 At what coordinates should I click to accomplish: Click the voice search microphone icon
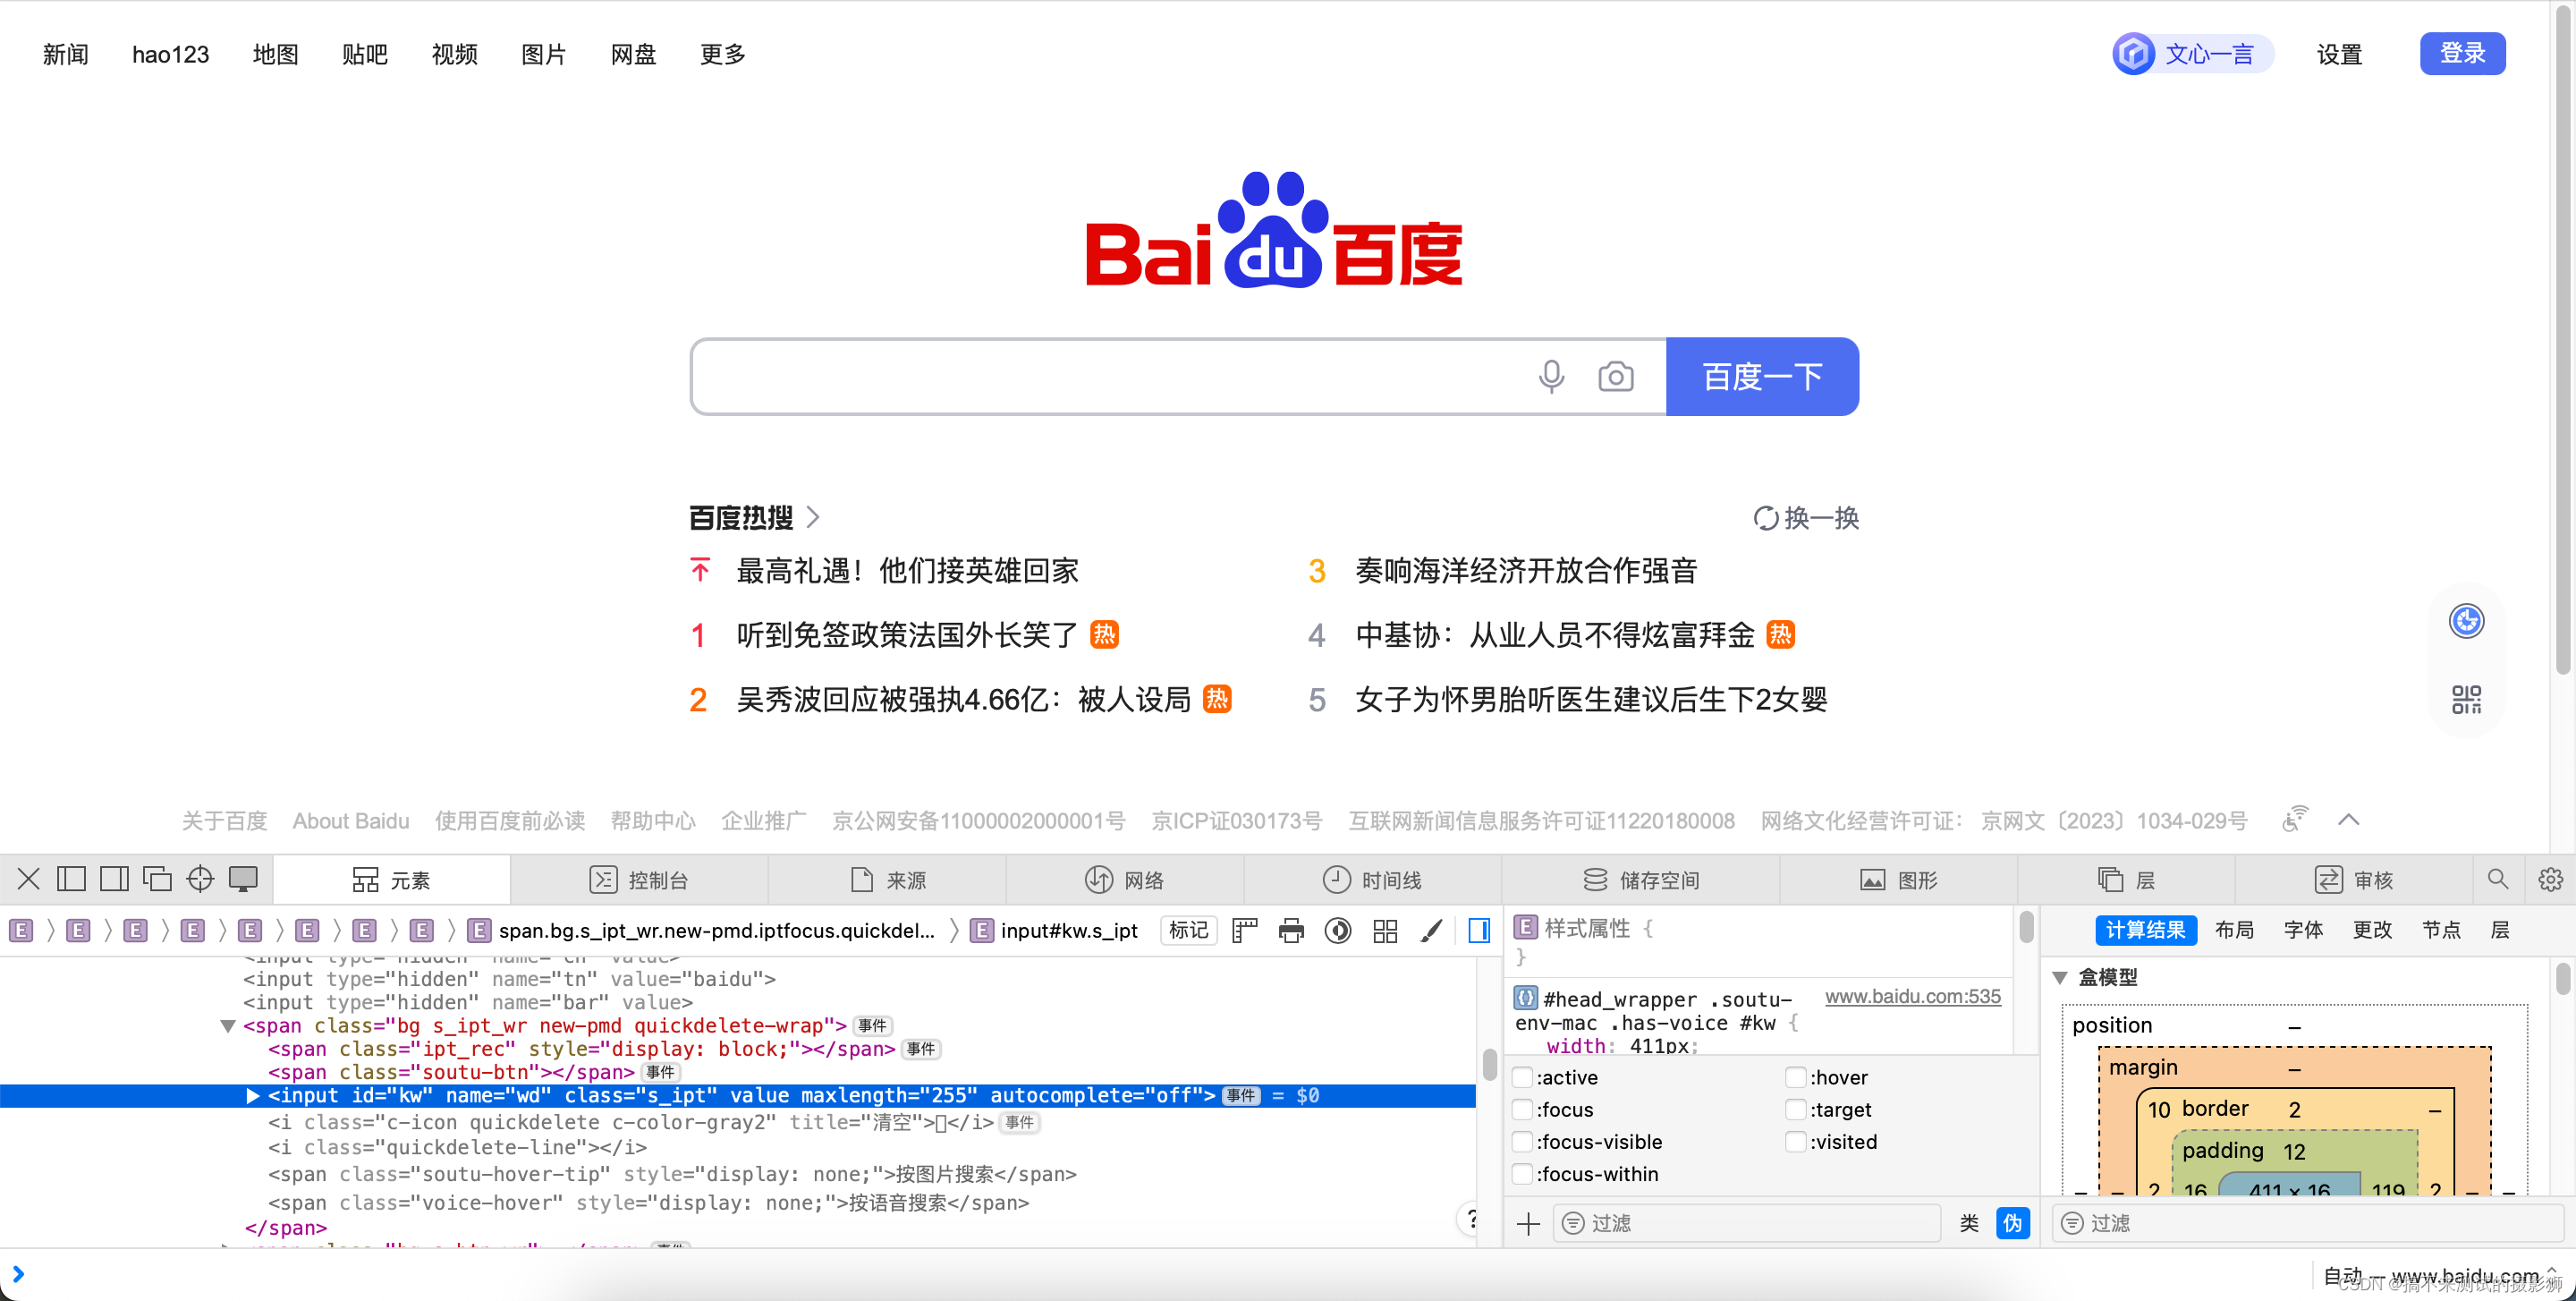pyautogui.click(x=1551, y=376)
